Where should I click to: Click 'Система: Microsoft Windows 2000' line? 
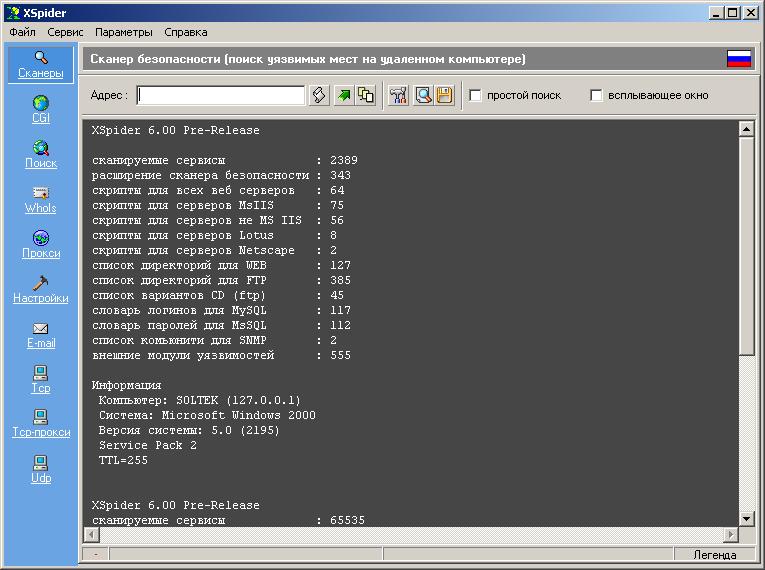click(x=207, y=415)
